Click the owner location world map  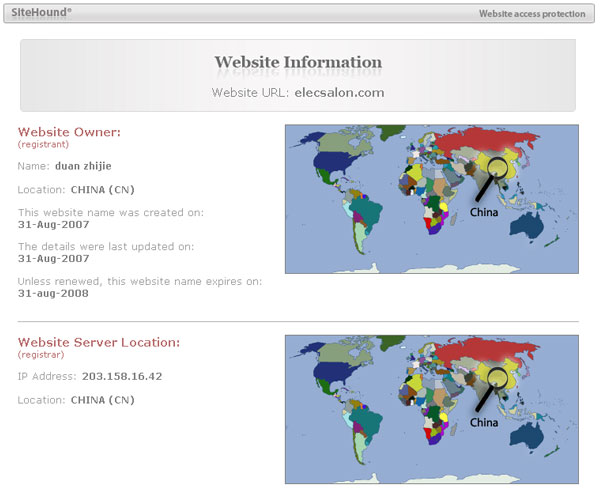[432, 199]
